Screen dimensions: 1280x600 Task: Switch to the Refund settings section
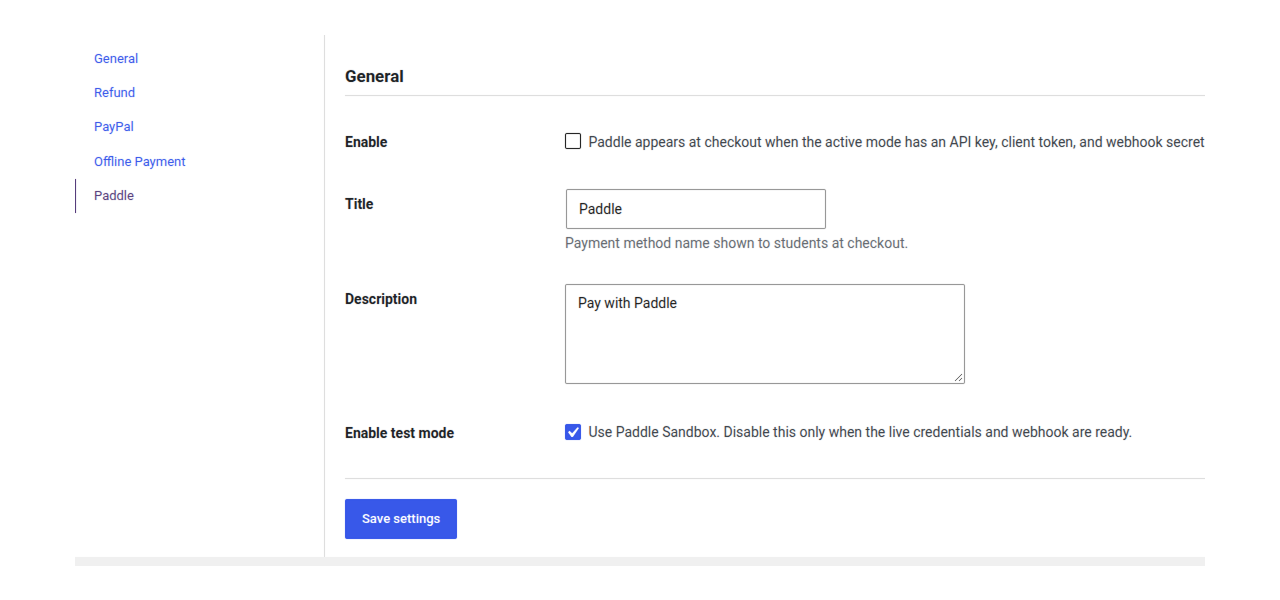[x=114, y=93]
